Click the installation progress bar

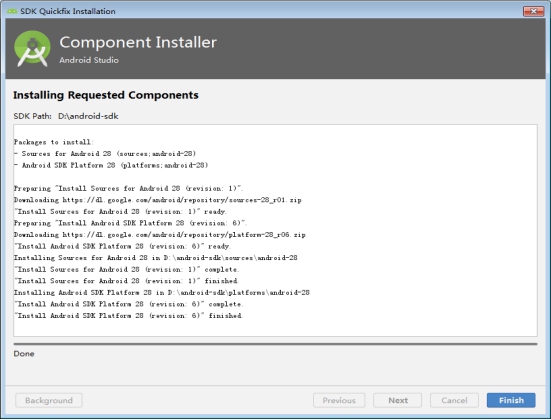tap(275, 344)
